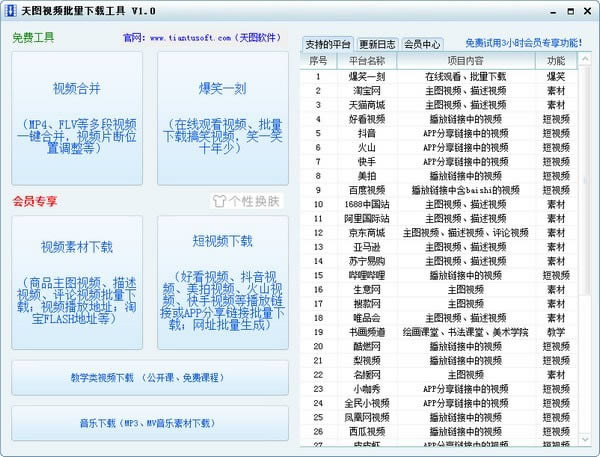Open 教学类视频下载 button
Screen dimensions: 600x457
150,378
